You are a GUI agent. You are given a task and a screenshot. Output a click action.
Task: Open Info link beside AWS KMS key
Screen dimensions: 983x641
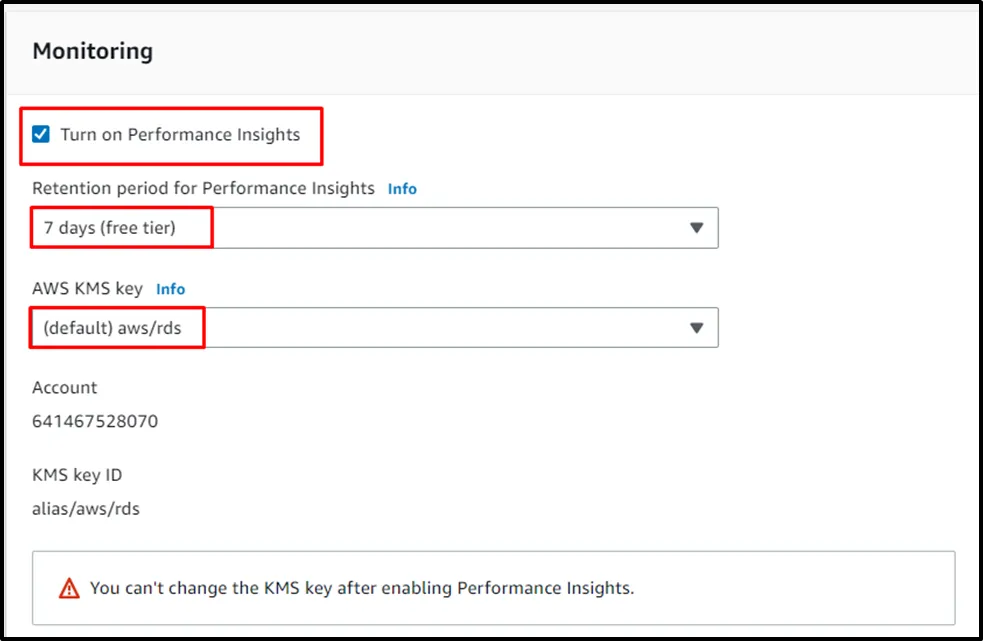[170, 288]
